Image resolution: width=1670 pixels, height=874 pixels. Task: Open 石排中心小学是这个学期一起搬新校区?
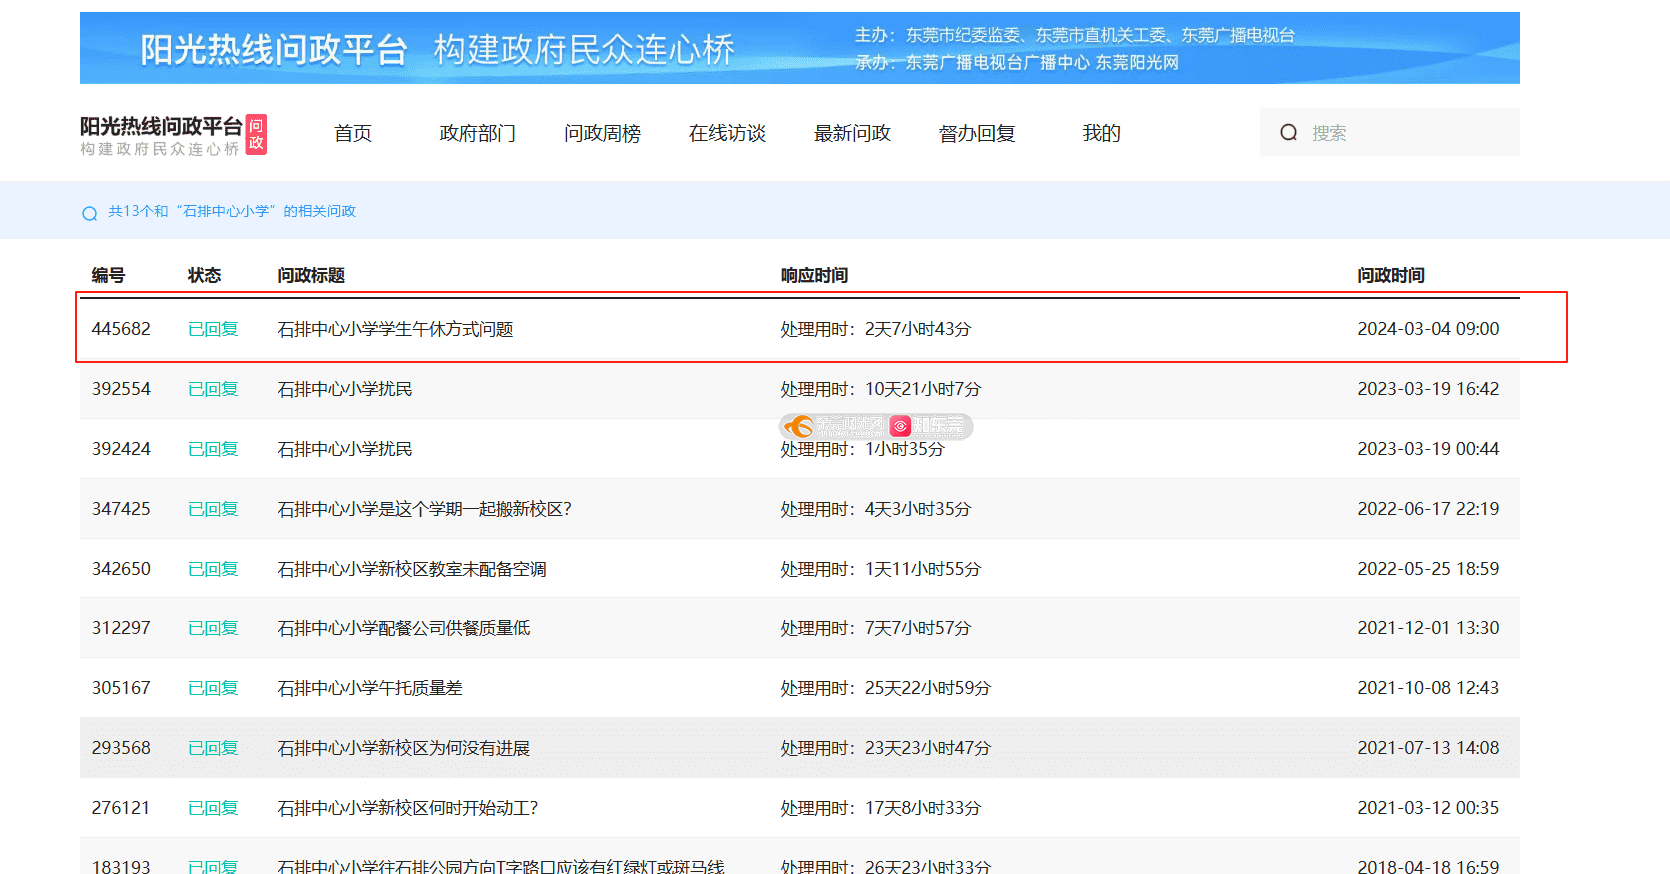424,509
